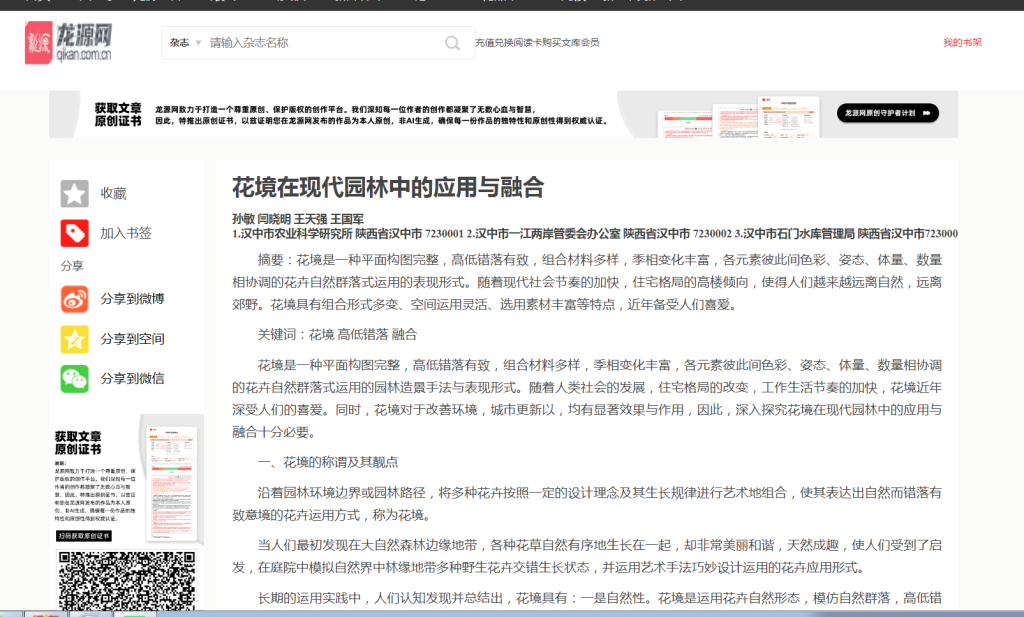Click the green WeChat share icon
Image resolution: width=1024 pixels, height=617 pixels.
[74, 378]
